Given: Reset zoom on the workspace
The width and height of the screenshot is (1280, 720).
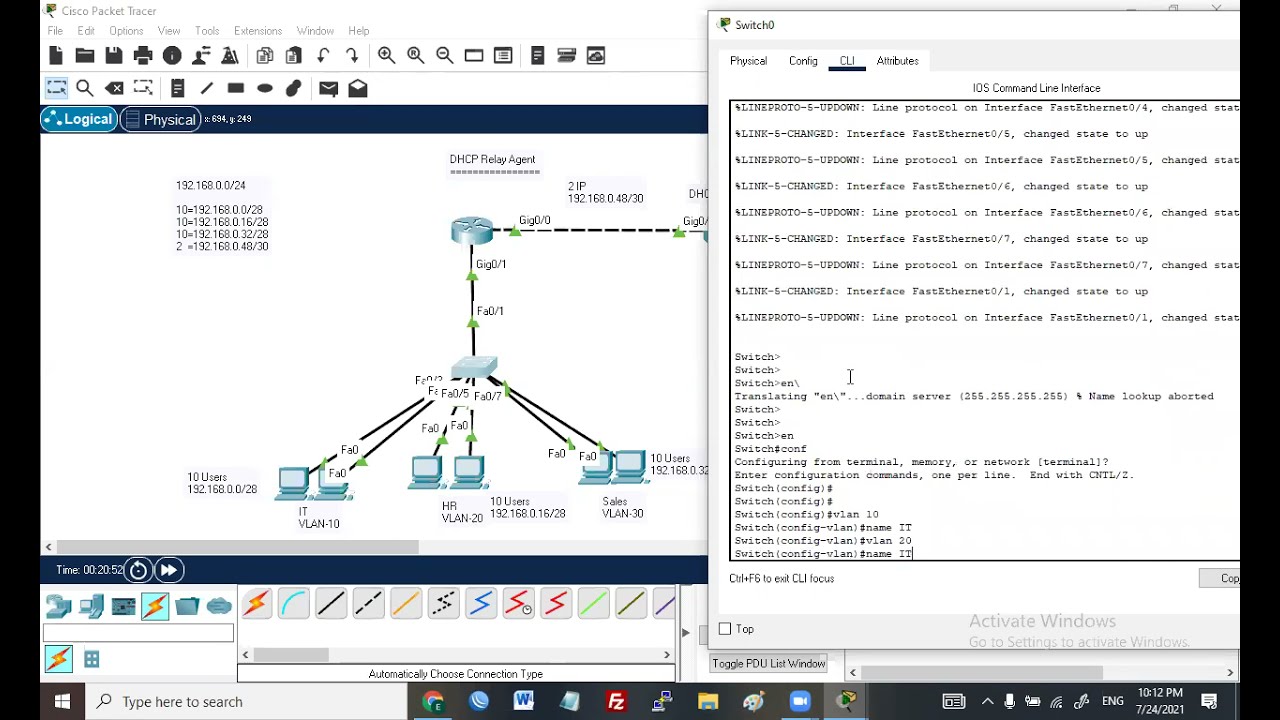Looking at the screenshot, I should pyautogui.click(x=415, y=56).
